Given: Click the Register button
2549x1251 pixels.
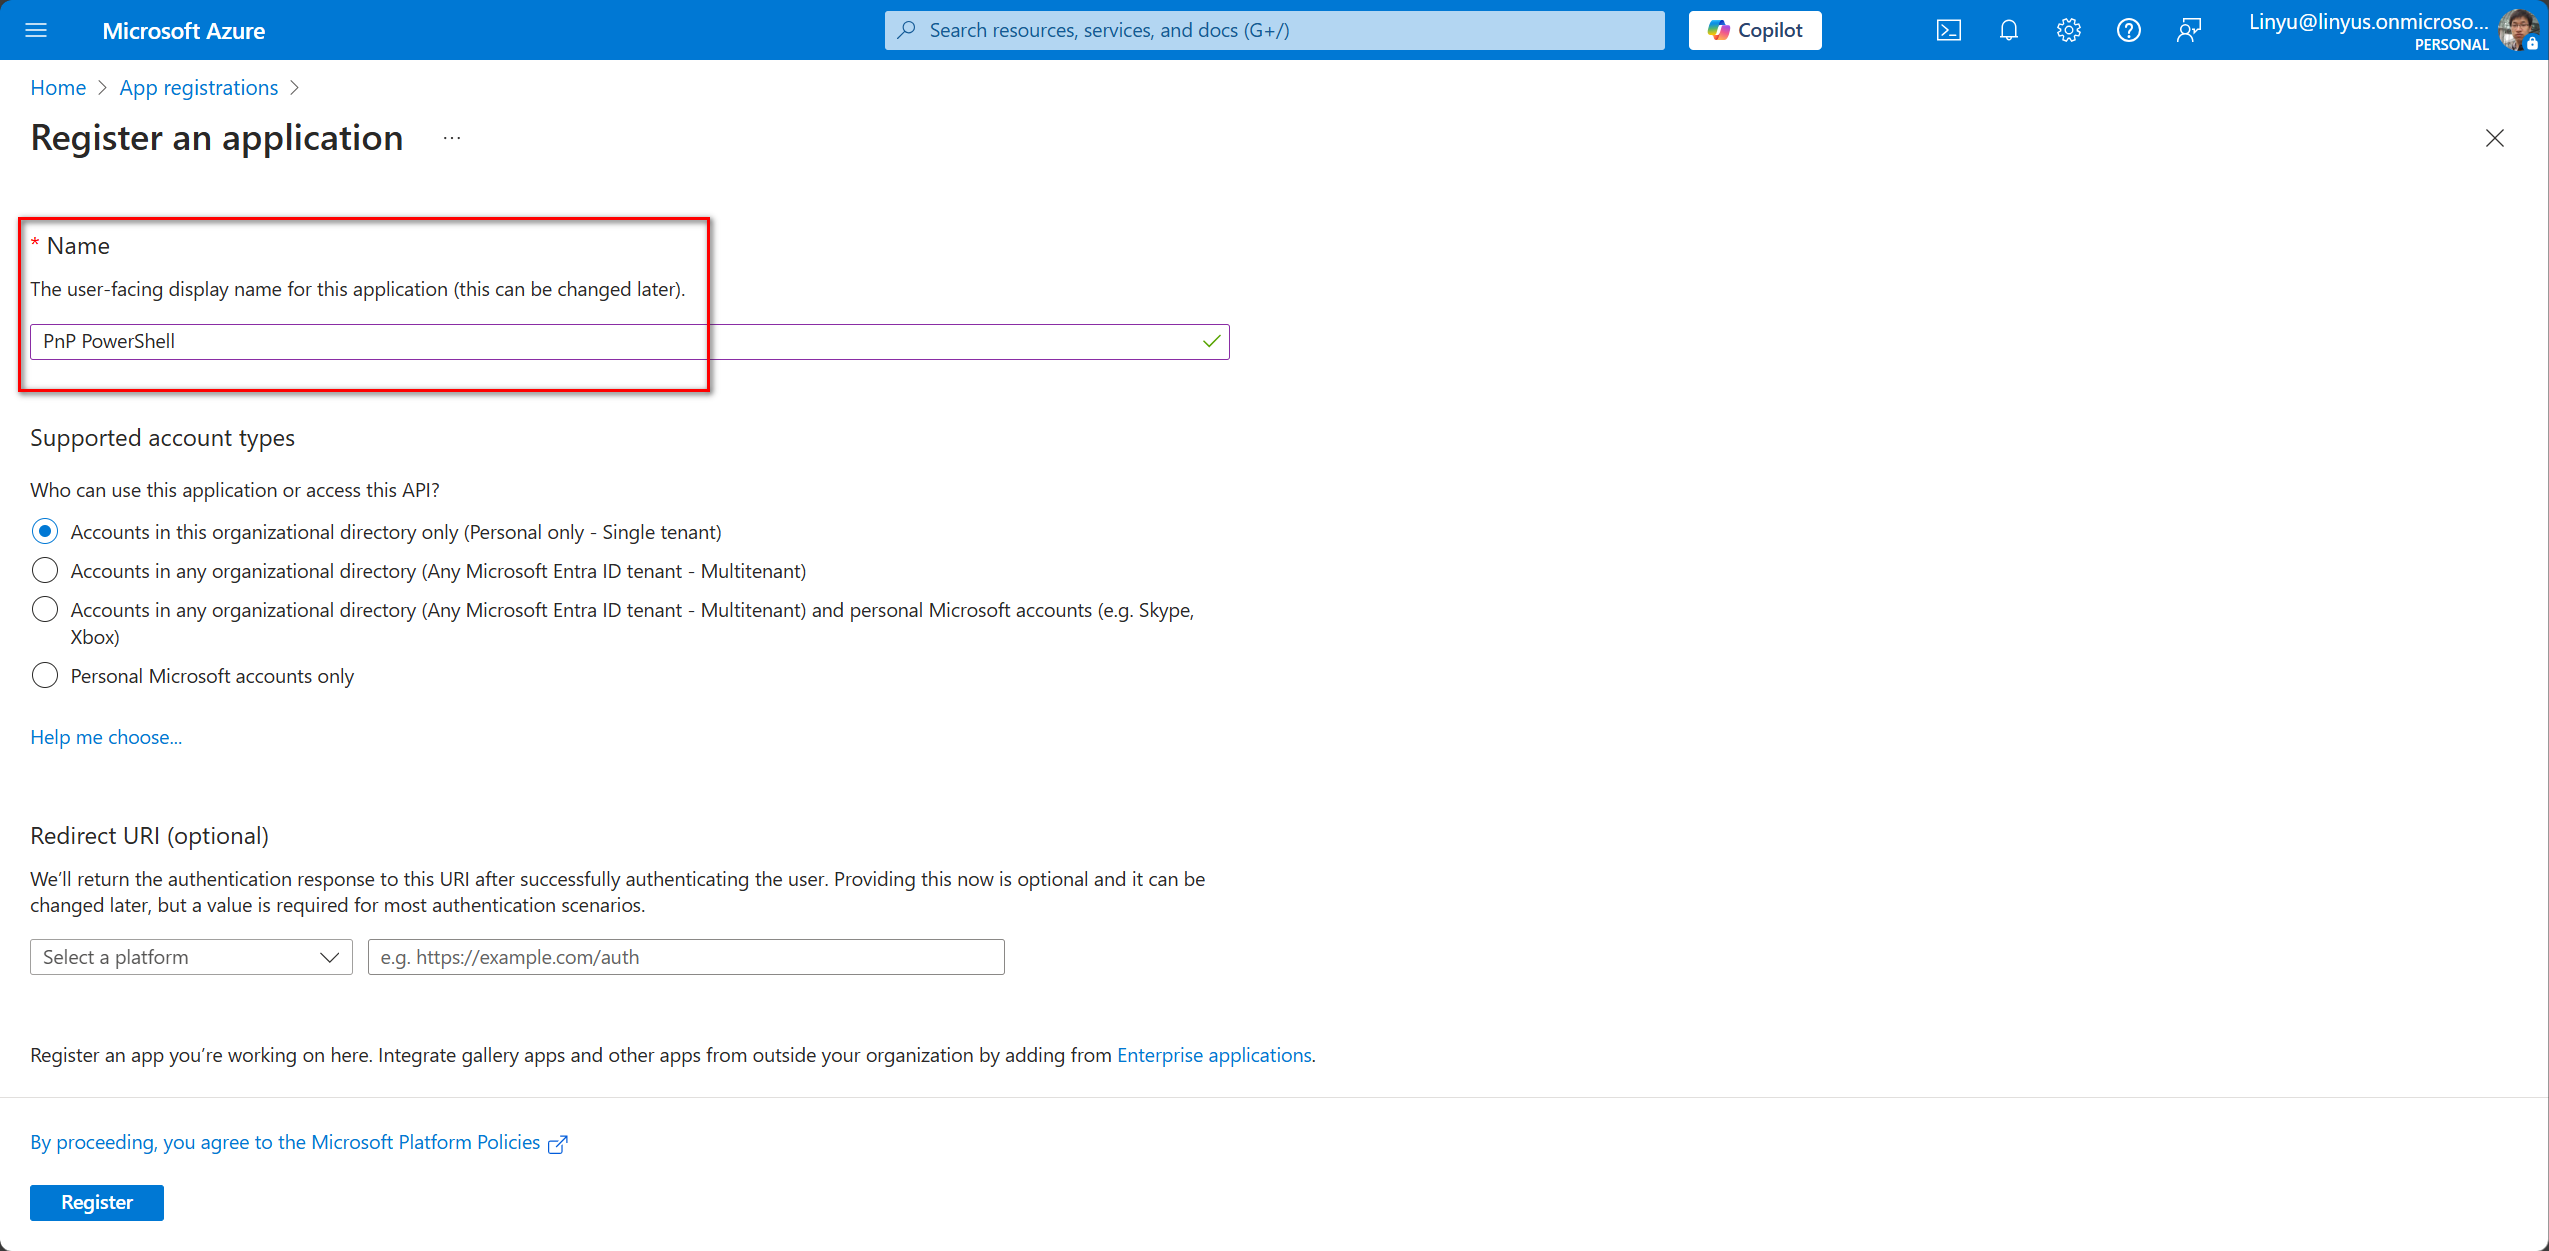Looking at the screenshot, I should 96,1202.
